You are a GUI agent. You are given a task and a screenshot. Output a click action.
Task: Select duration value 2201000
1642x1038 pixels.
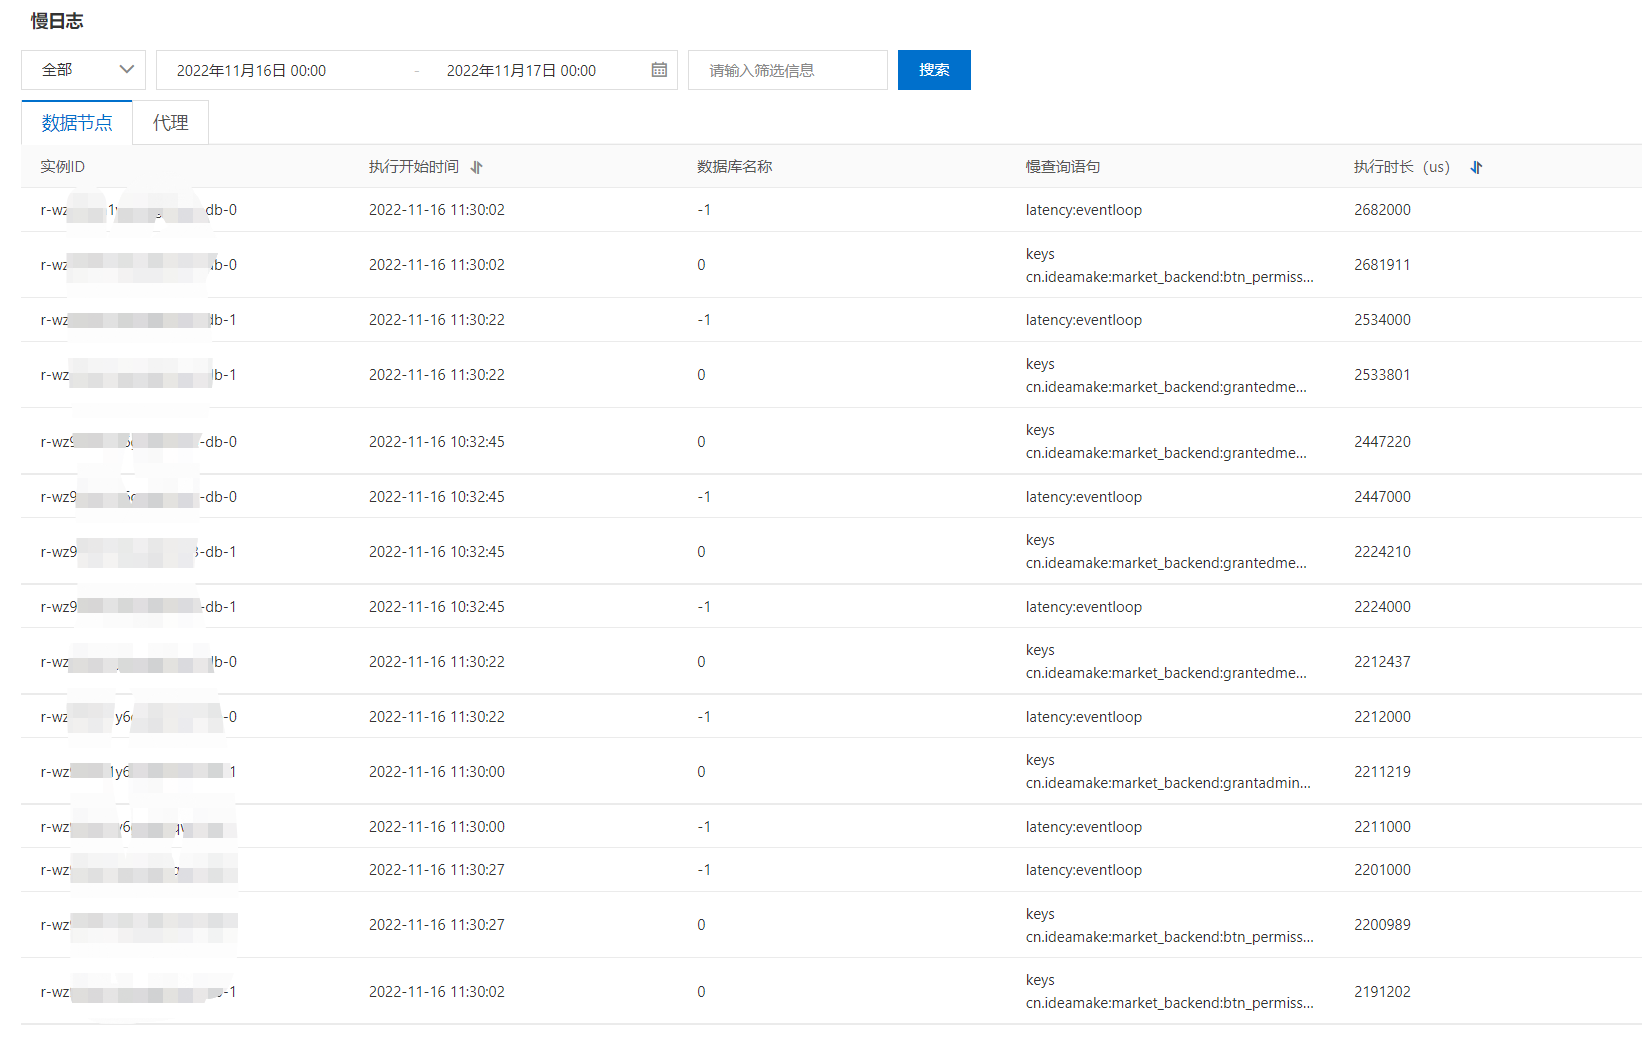tap(1382, 870)
